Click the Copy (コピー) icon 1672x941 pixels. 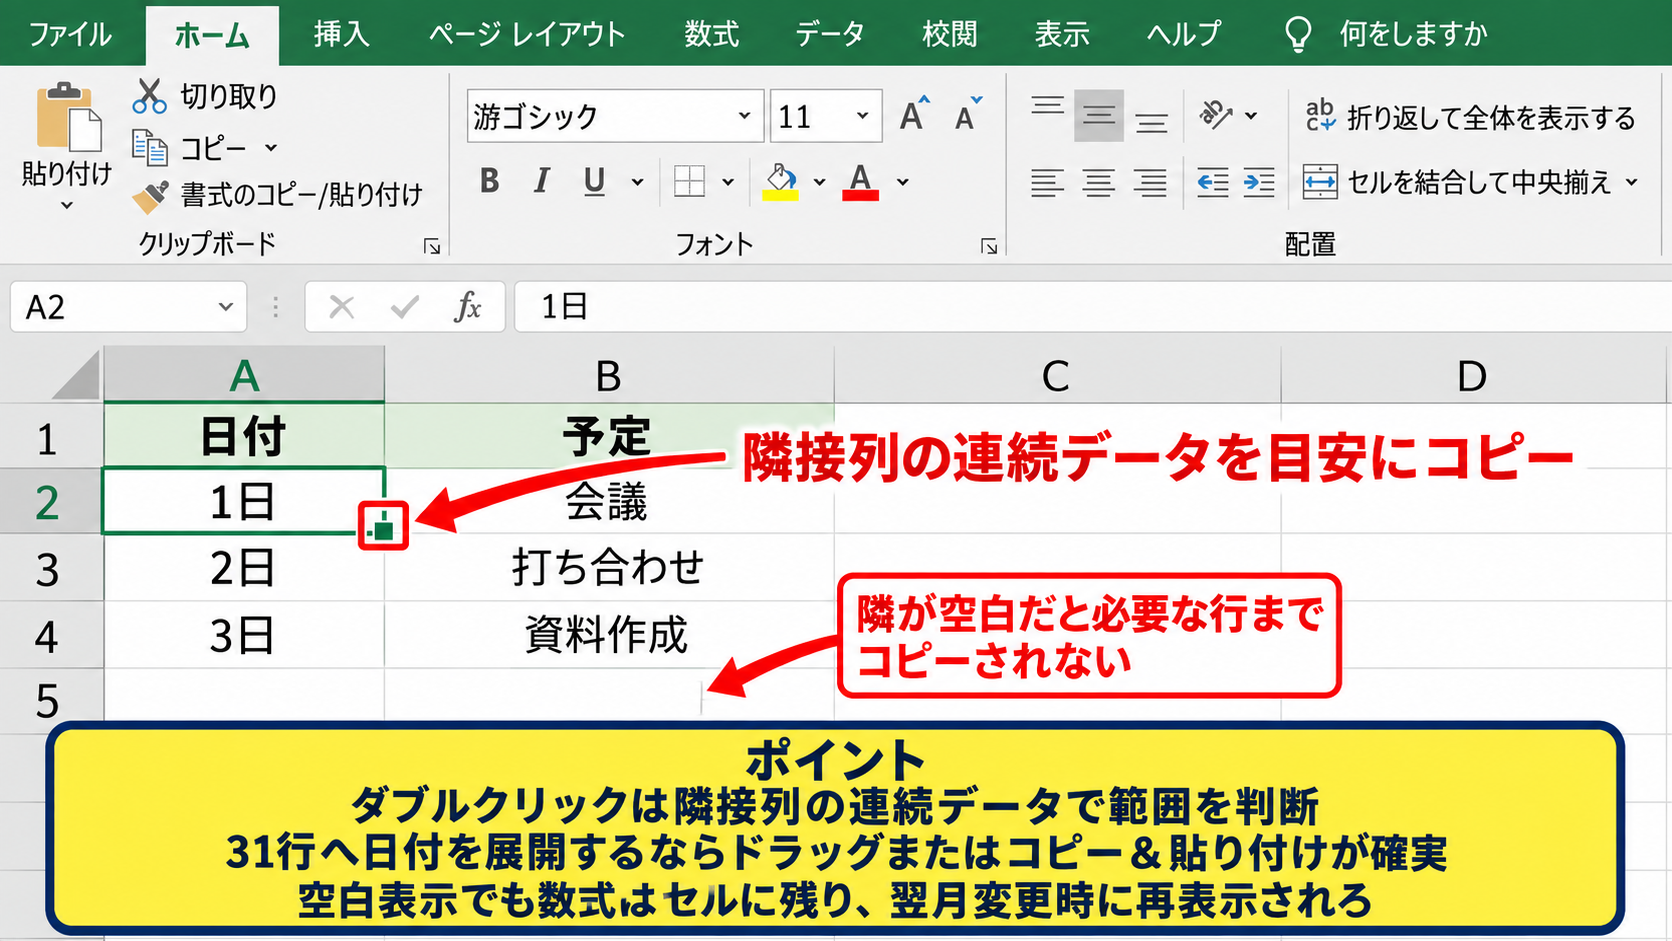[150, 148]
